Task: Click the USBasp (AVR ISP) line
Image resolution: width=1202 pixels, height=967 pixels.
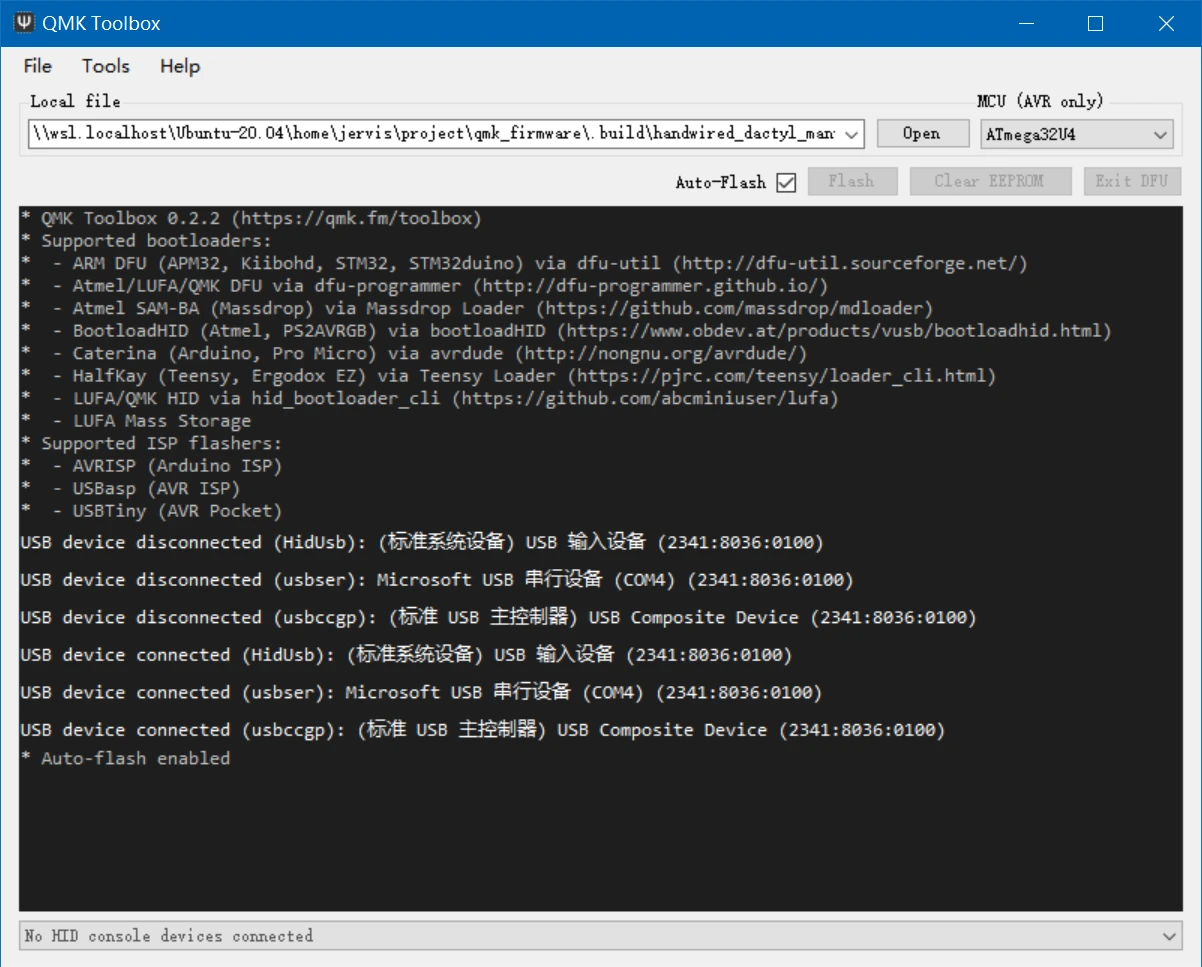Action: point(131,488)
